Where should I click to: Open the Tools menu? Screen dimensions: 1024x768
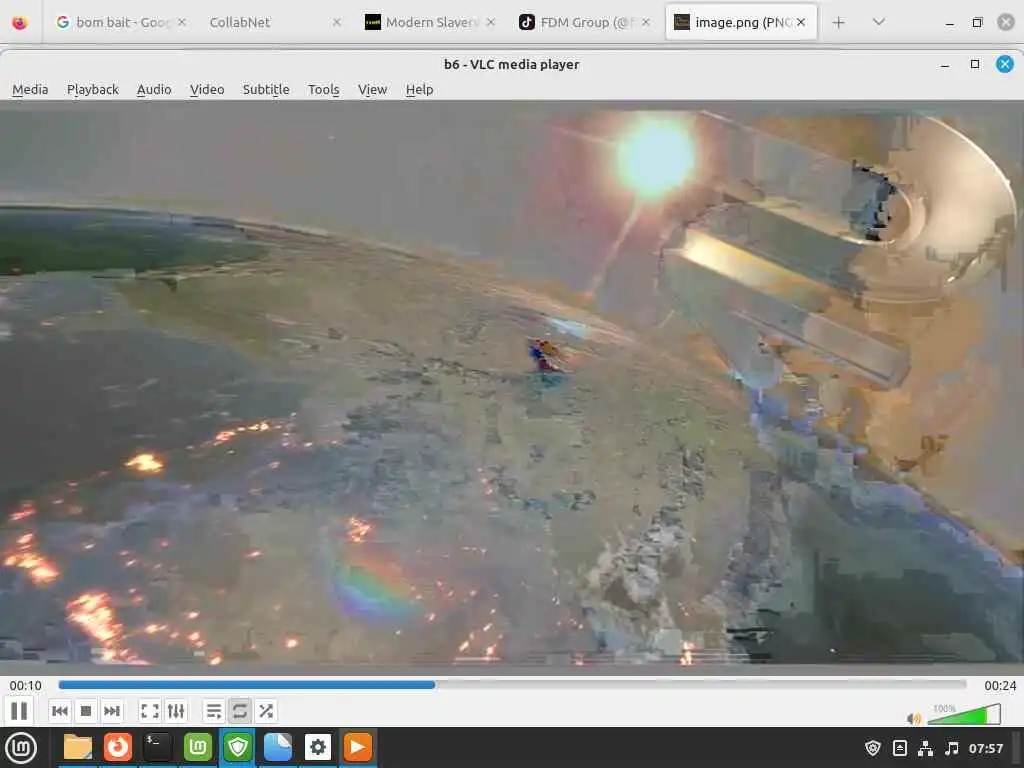point(323,89)
